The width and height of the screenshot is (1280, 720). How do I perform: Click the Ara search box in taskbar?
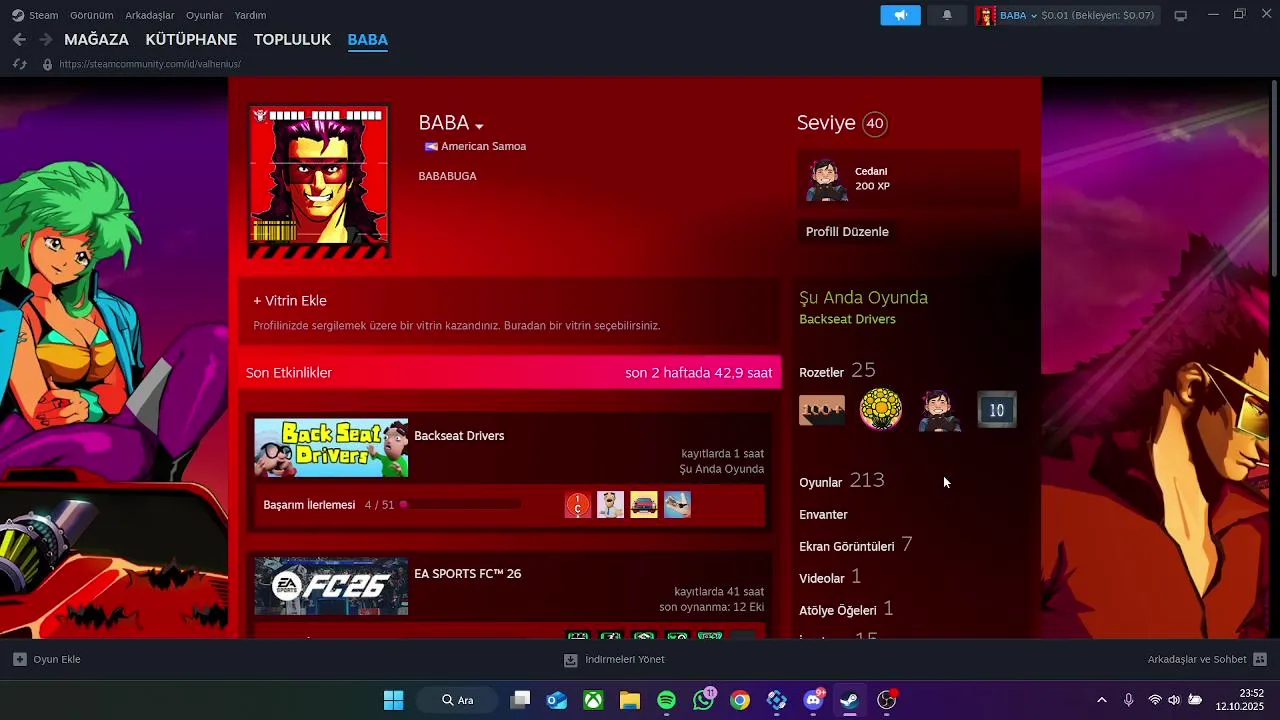coord(458,700)
